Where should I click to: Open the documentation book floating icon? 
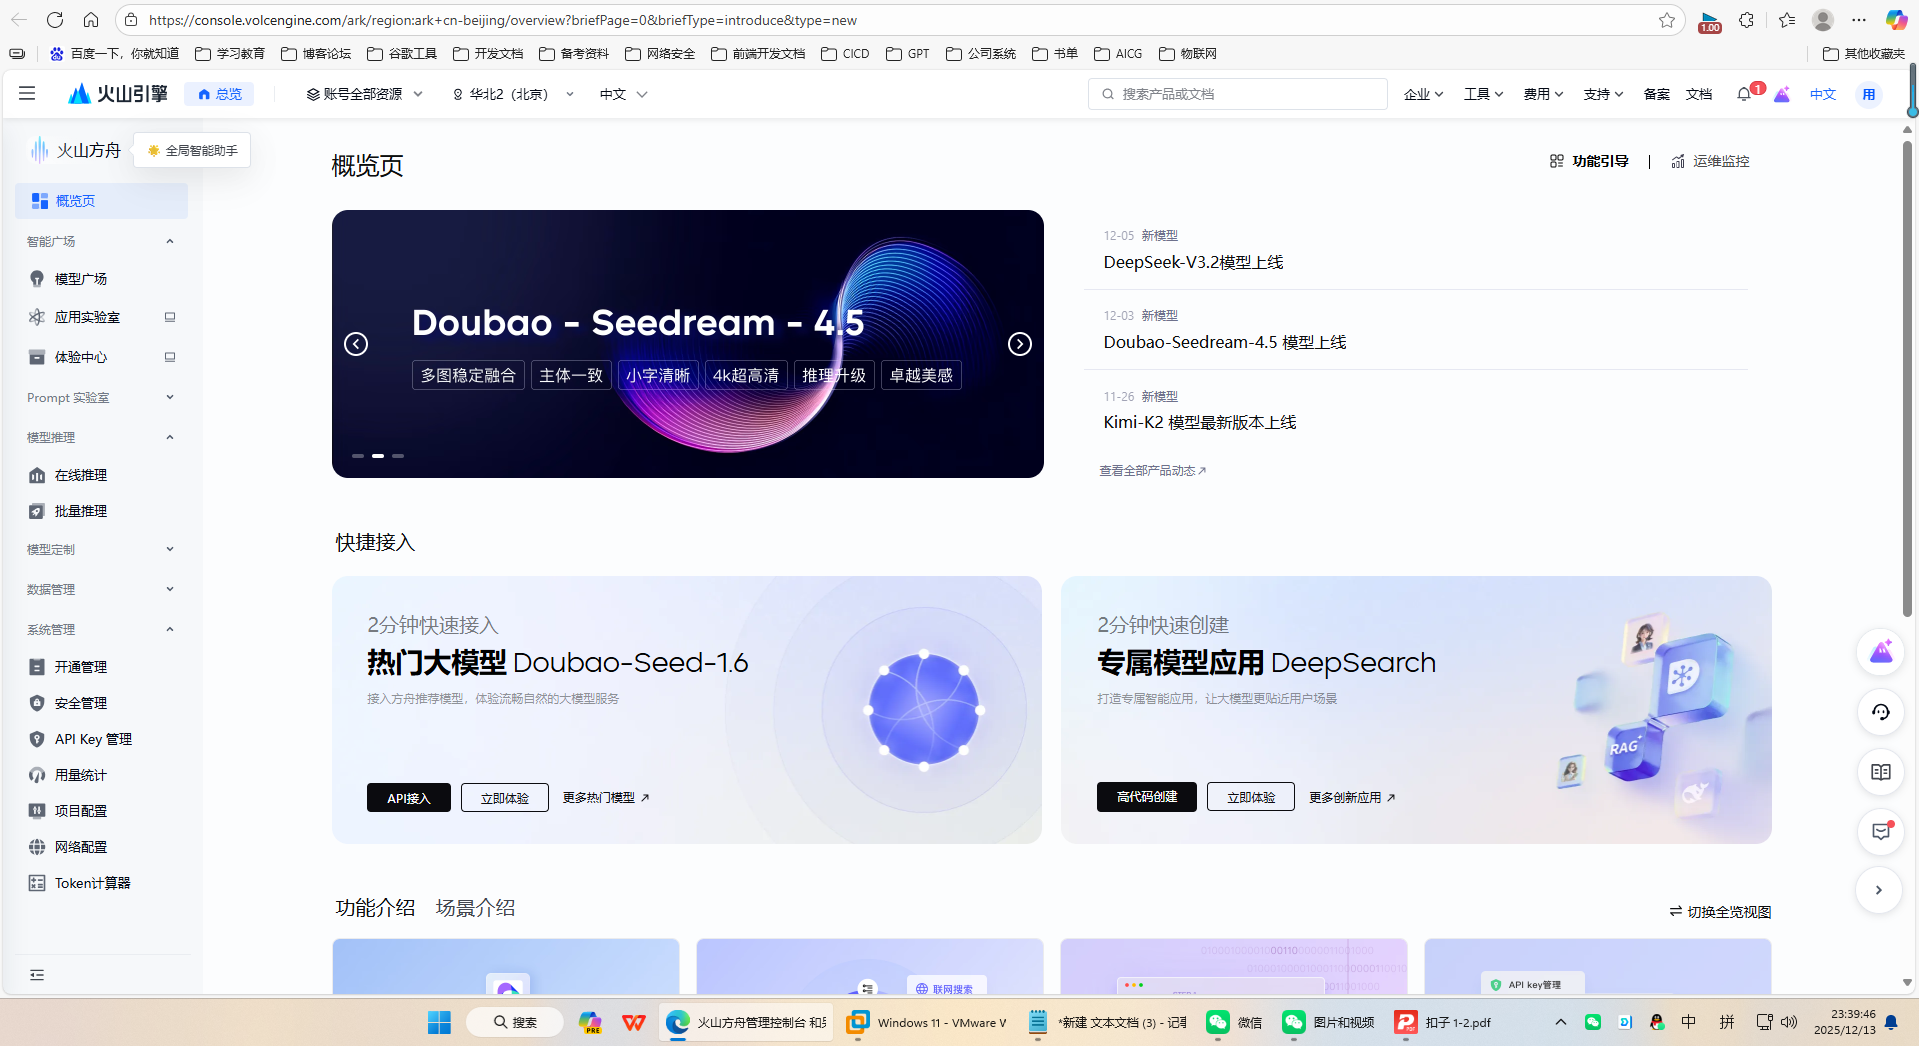(x=1880, y=772)
